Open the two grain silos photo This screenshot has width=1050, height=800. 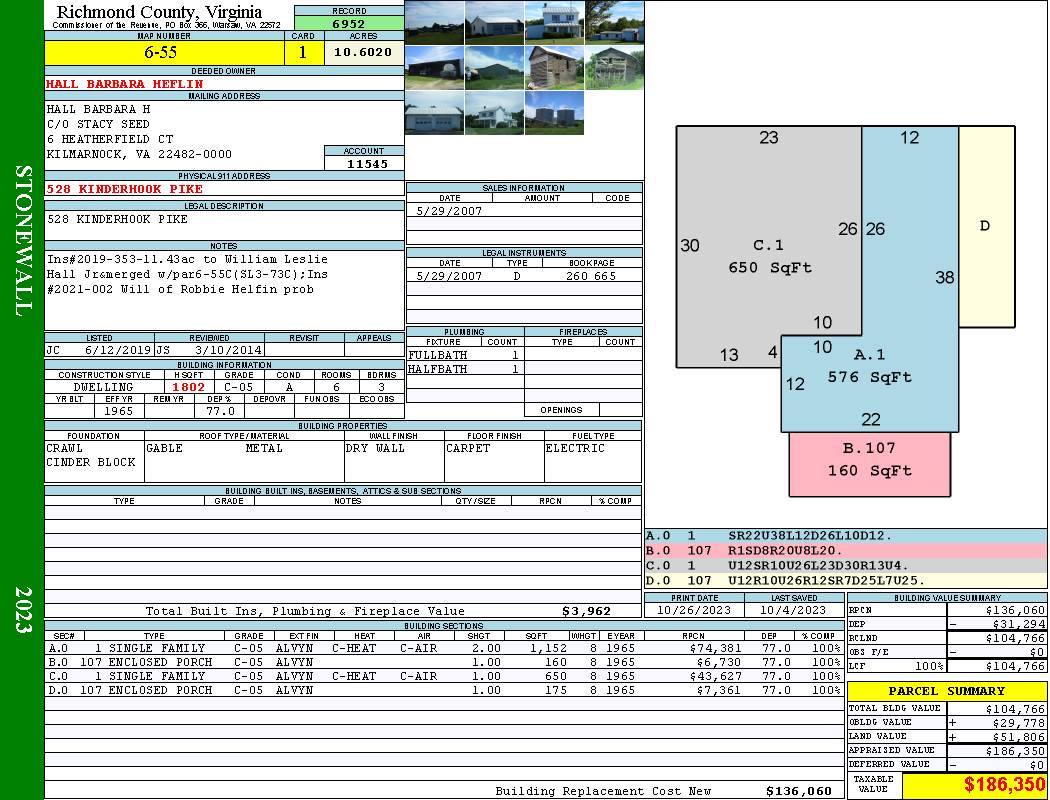[x=554, y=112]
